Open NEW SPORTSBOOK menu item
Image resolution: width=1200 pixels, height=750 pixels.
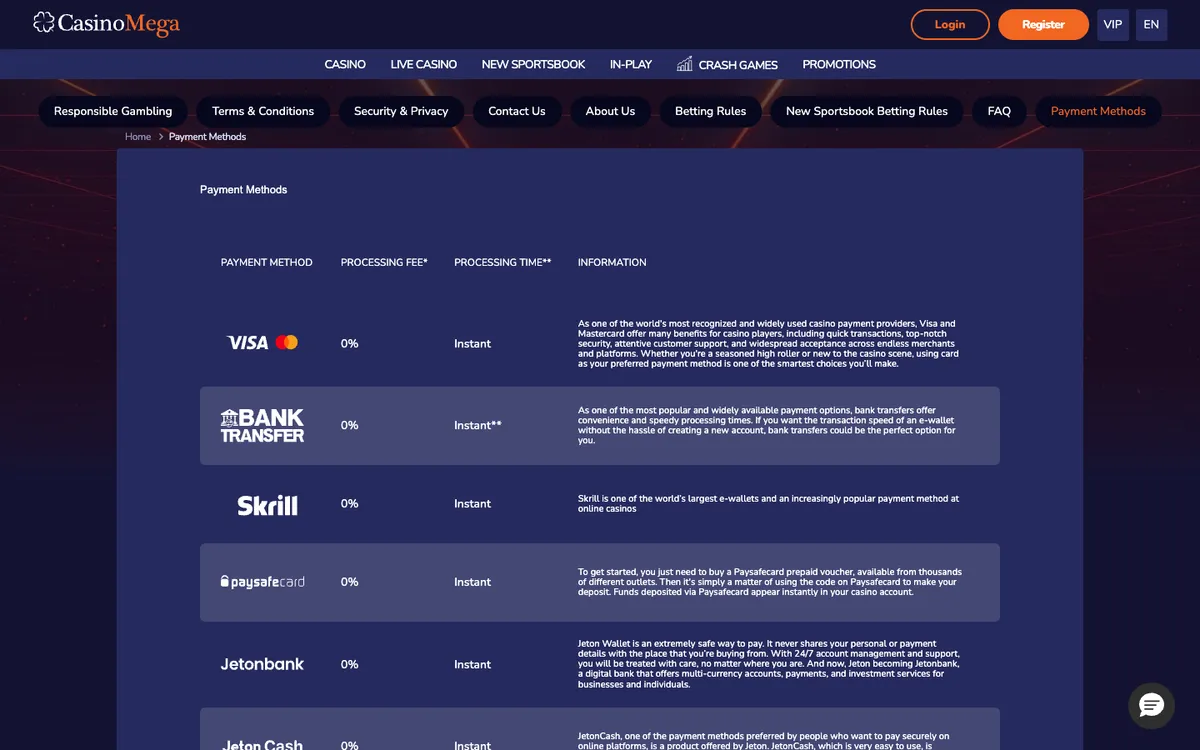pos(533,64)
